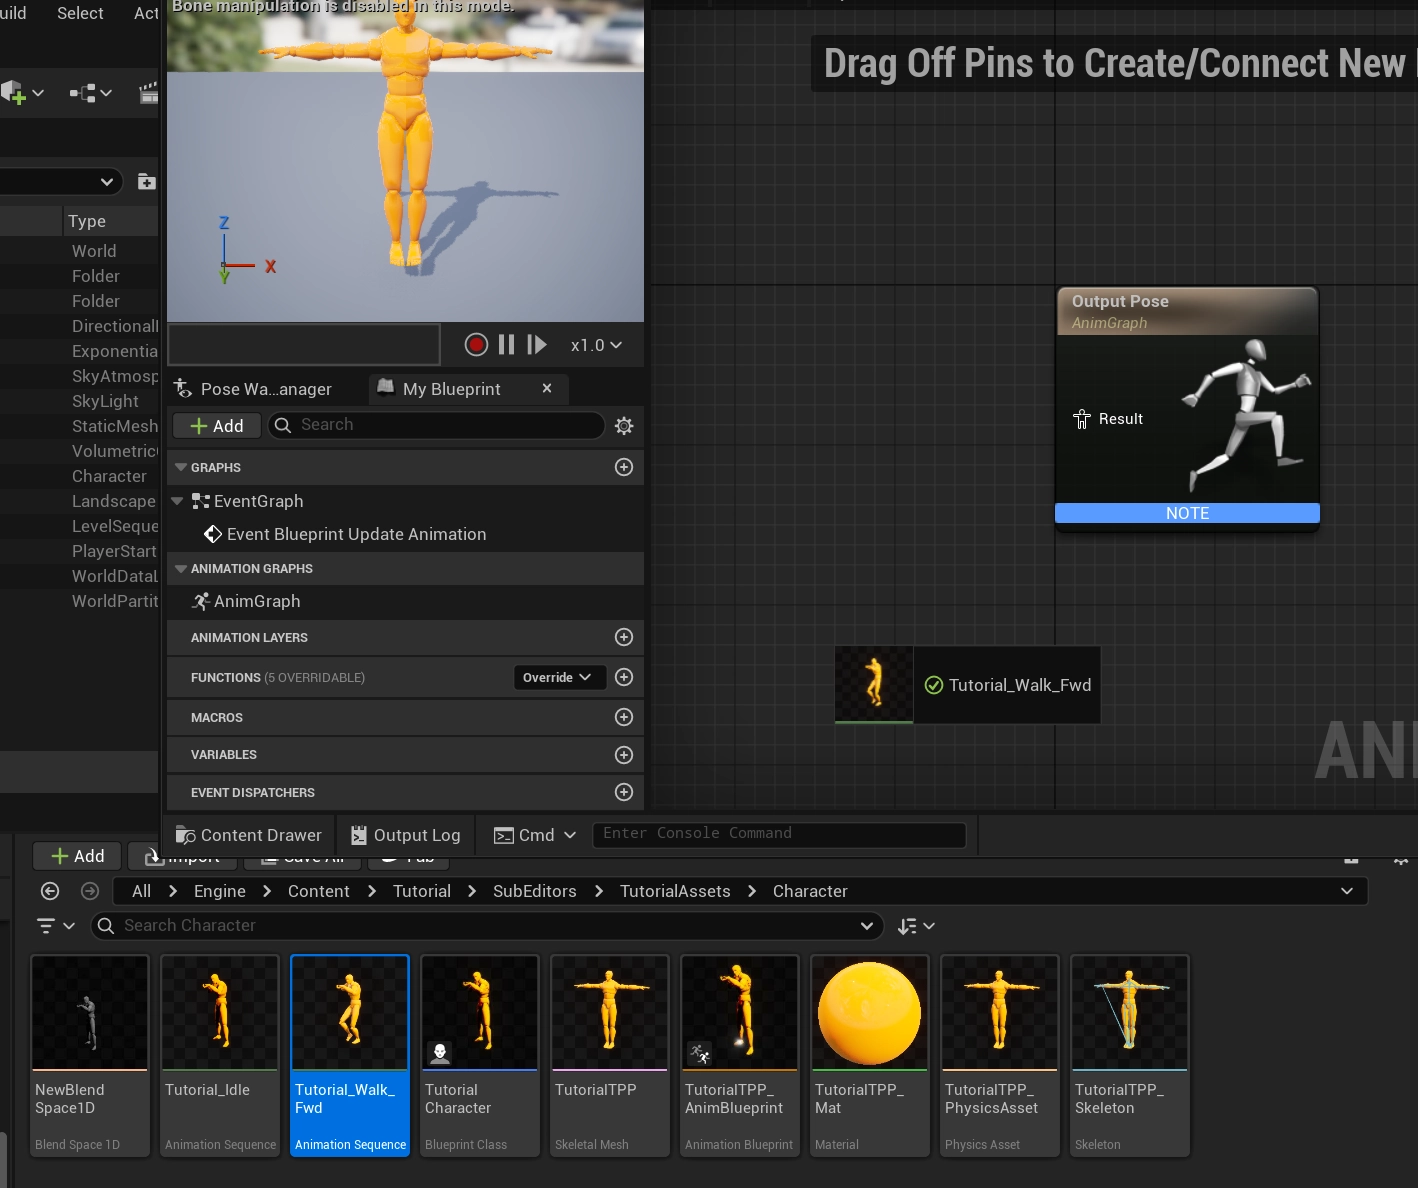
Task: Navigate back in Content Browser history
Action: tap(50, 891)
